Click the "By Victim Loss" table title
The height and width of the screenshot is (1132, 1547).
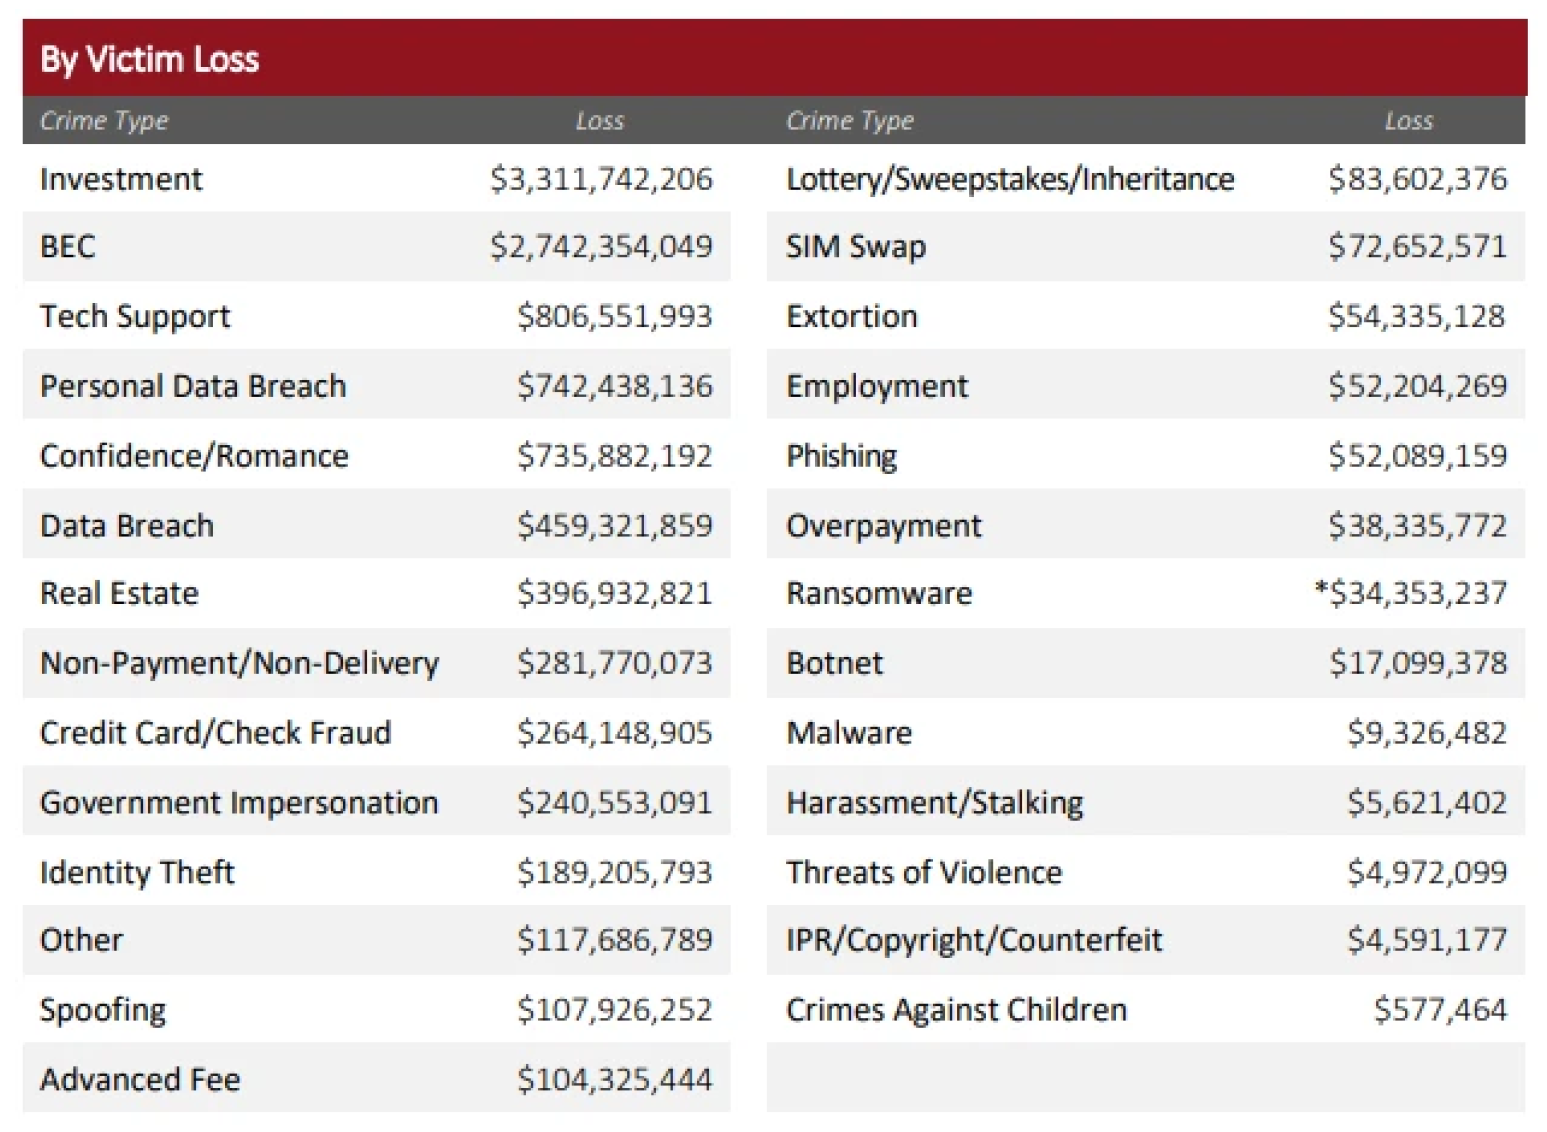pyautogui.click(x=149, y=60)
